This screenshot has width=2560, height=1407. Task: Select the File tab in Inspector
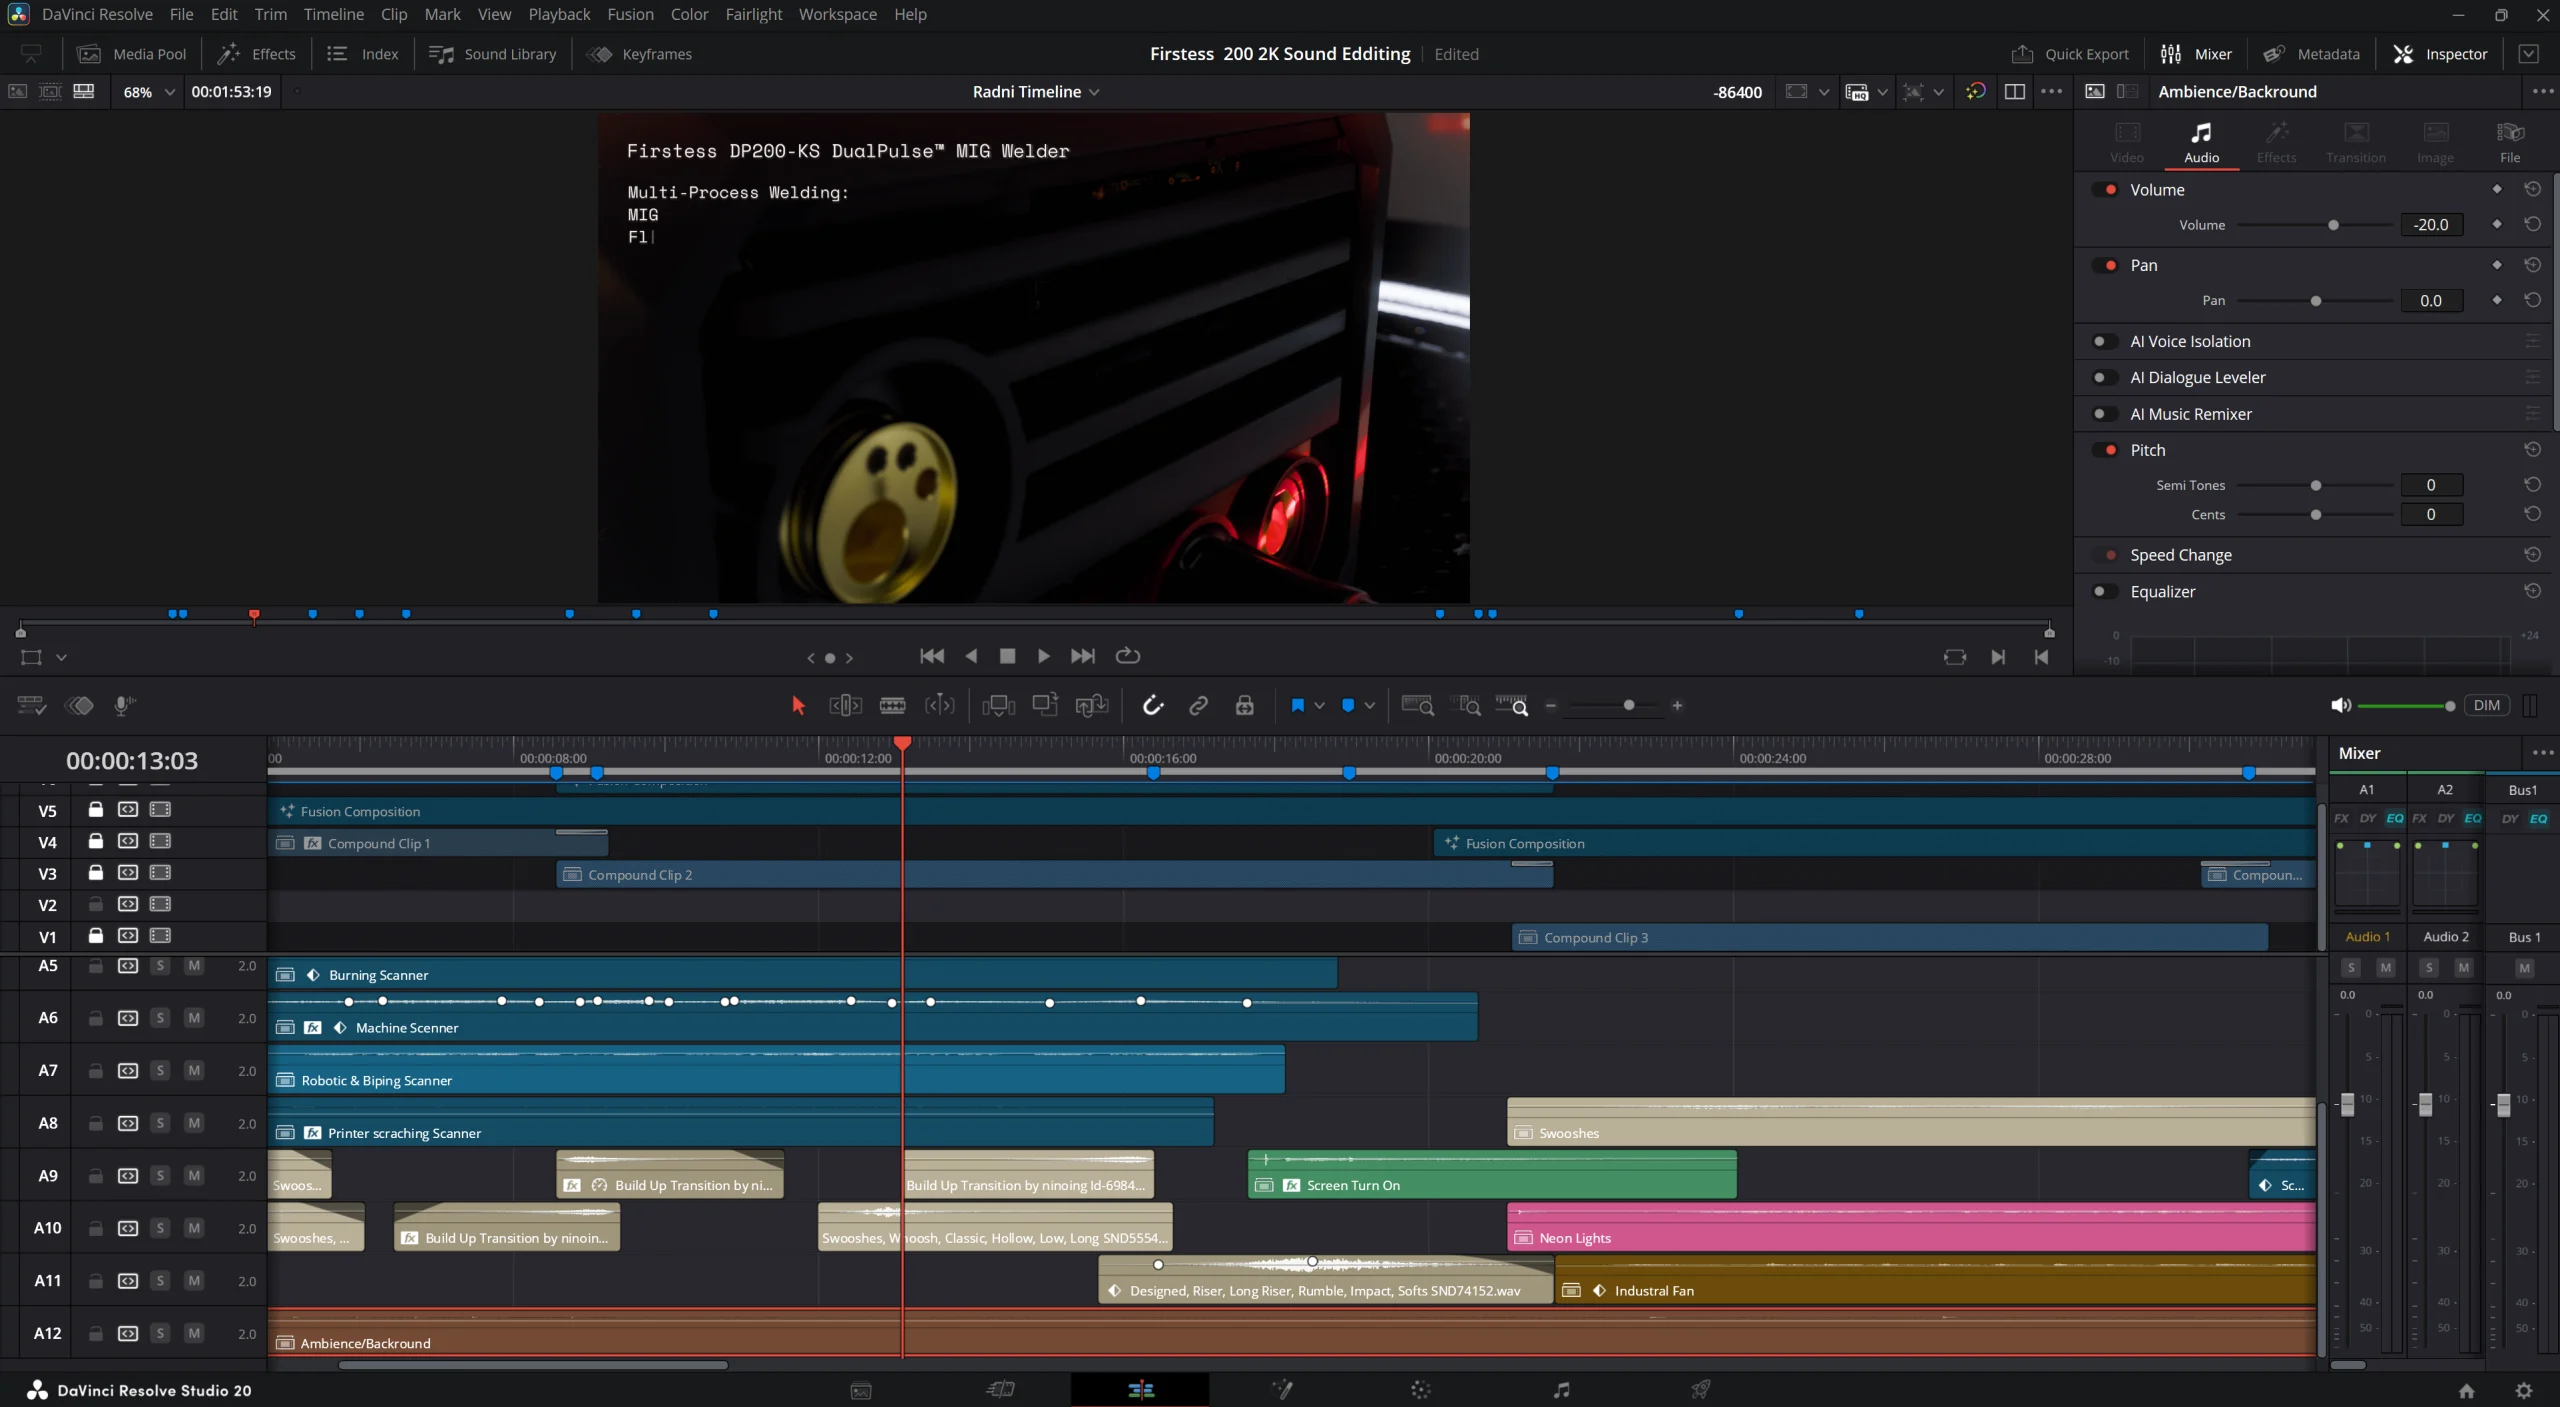point(2510,142)
